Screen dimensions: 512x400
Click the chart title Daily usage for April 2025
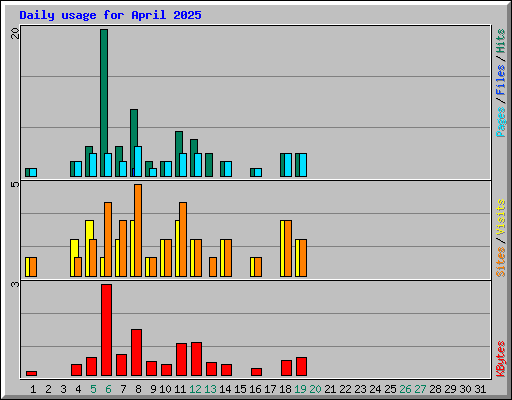click(110, 15)
